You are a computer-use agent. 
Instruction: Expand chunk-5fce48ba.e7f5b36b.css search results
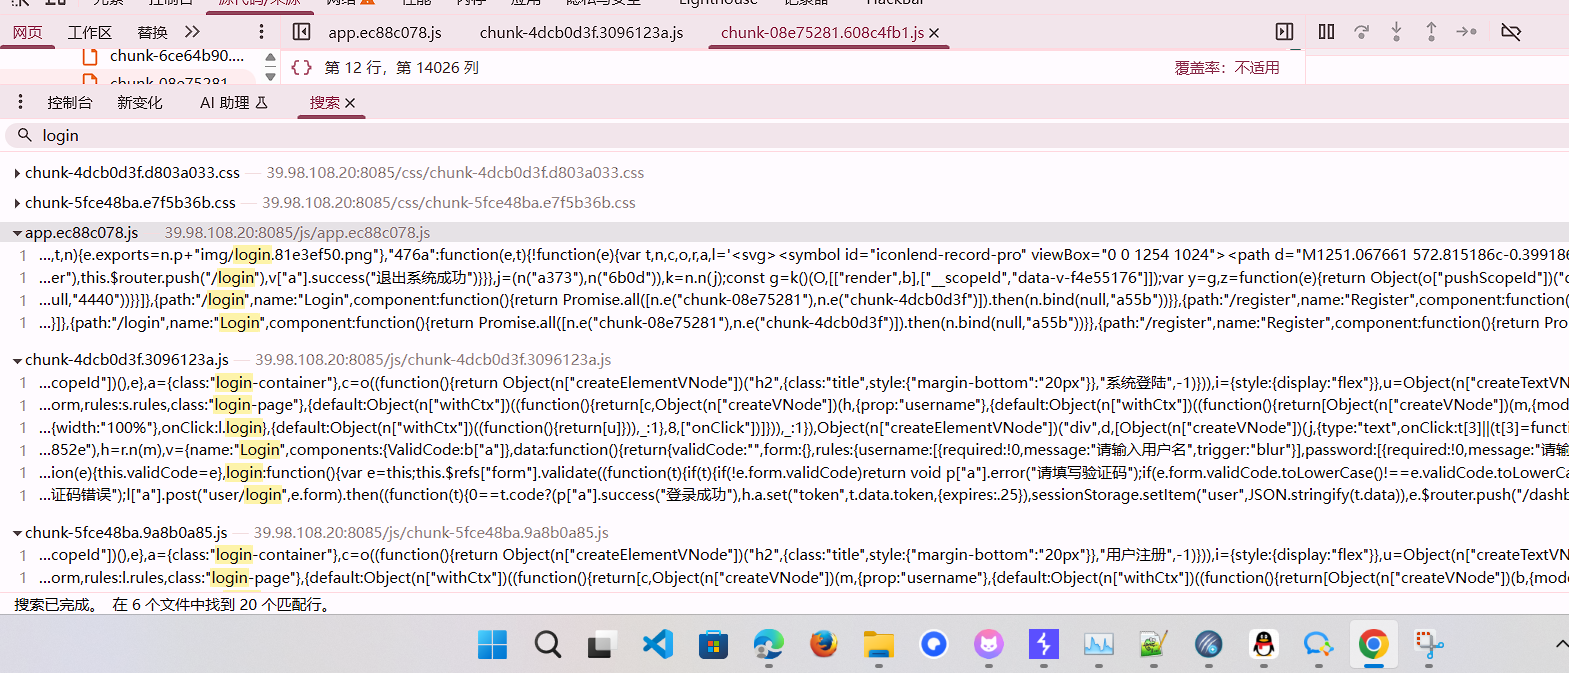[18, 203]
